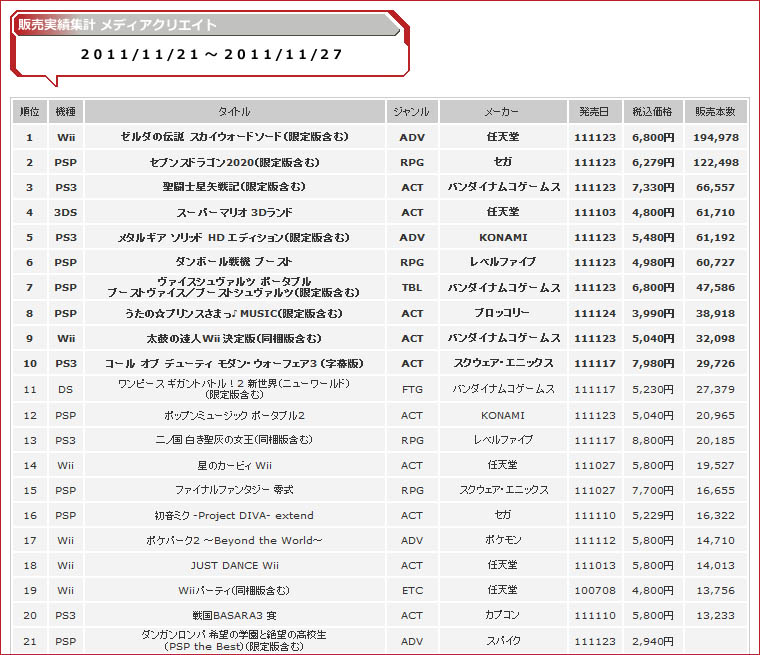Click the メーカー column header
The image size is (760, 655).
[x=503, y=112]
